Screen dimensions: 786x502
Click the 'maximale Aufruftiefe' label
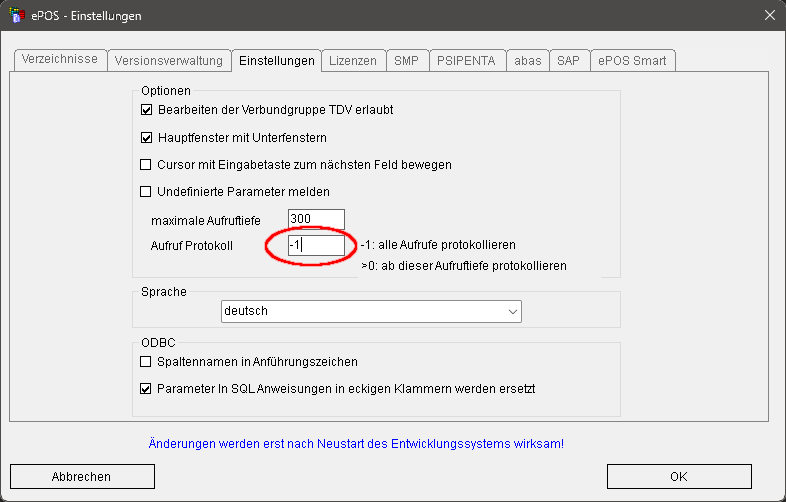(206, 221)
